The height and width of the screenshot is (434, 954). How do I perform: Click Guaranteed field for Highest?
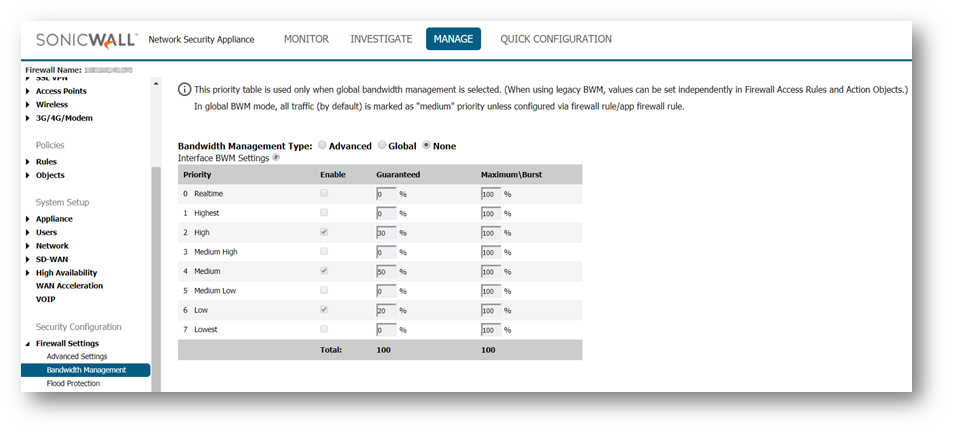click(x=386, y=214)
